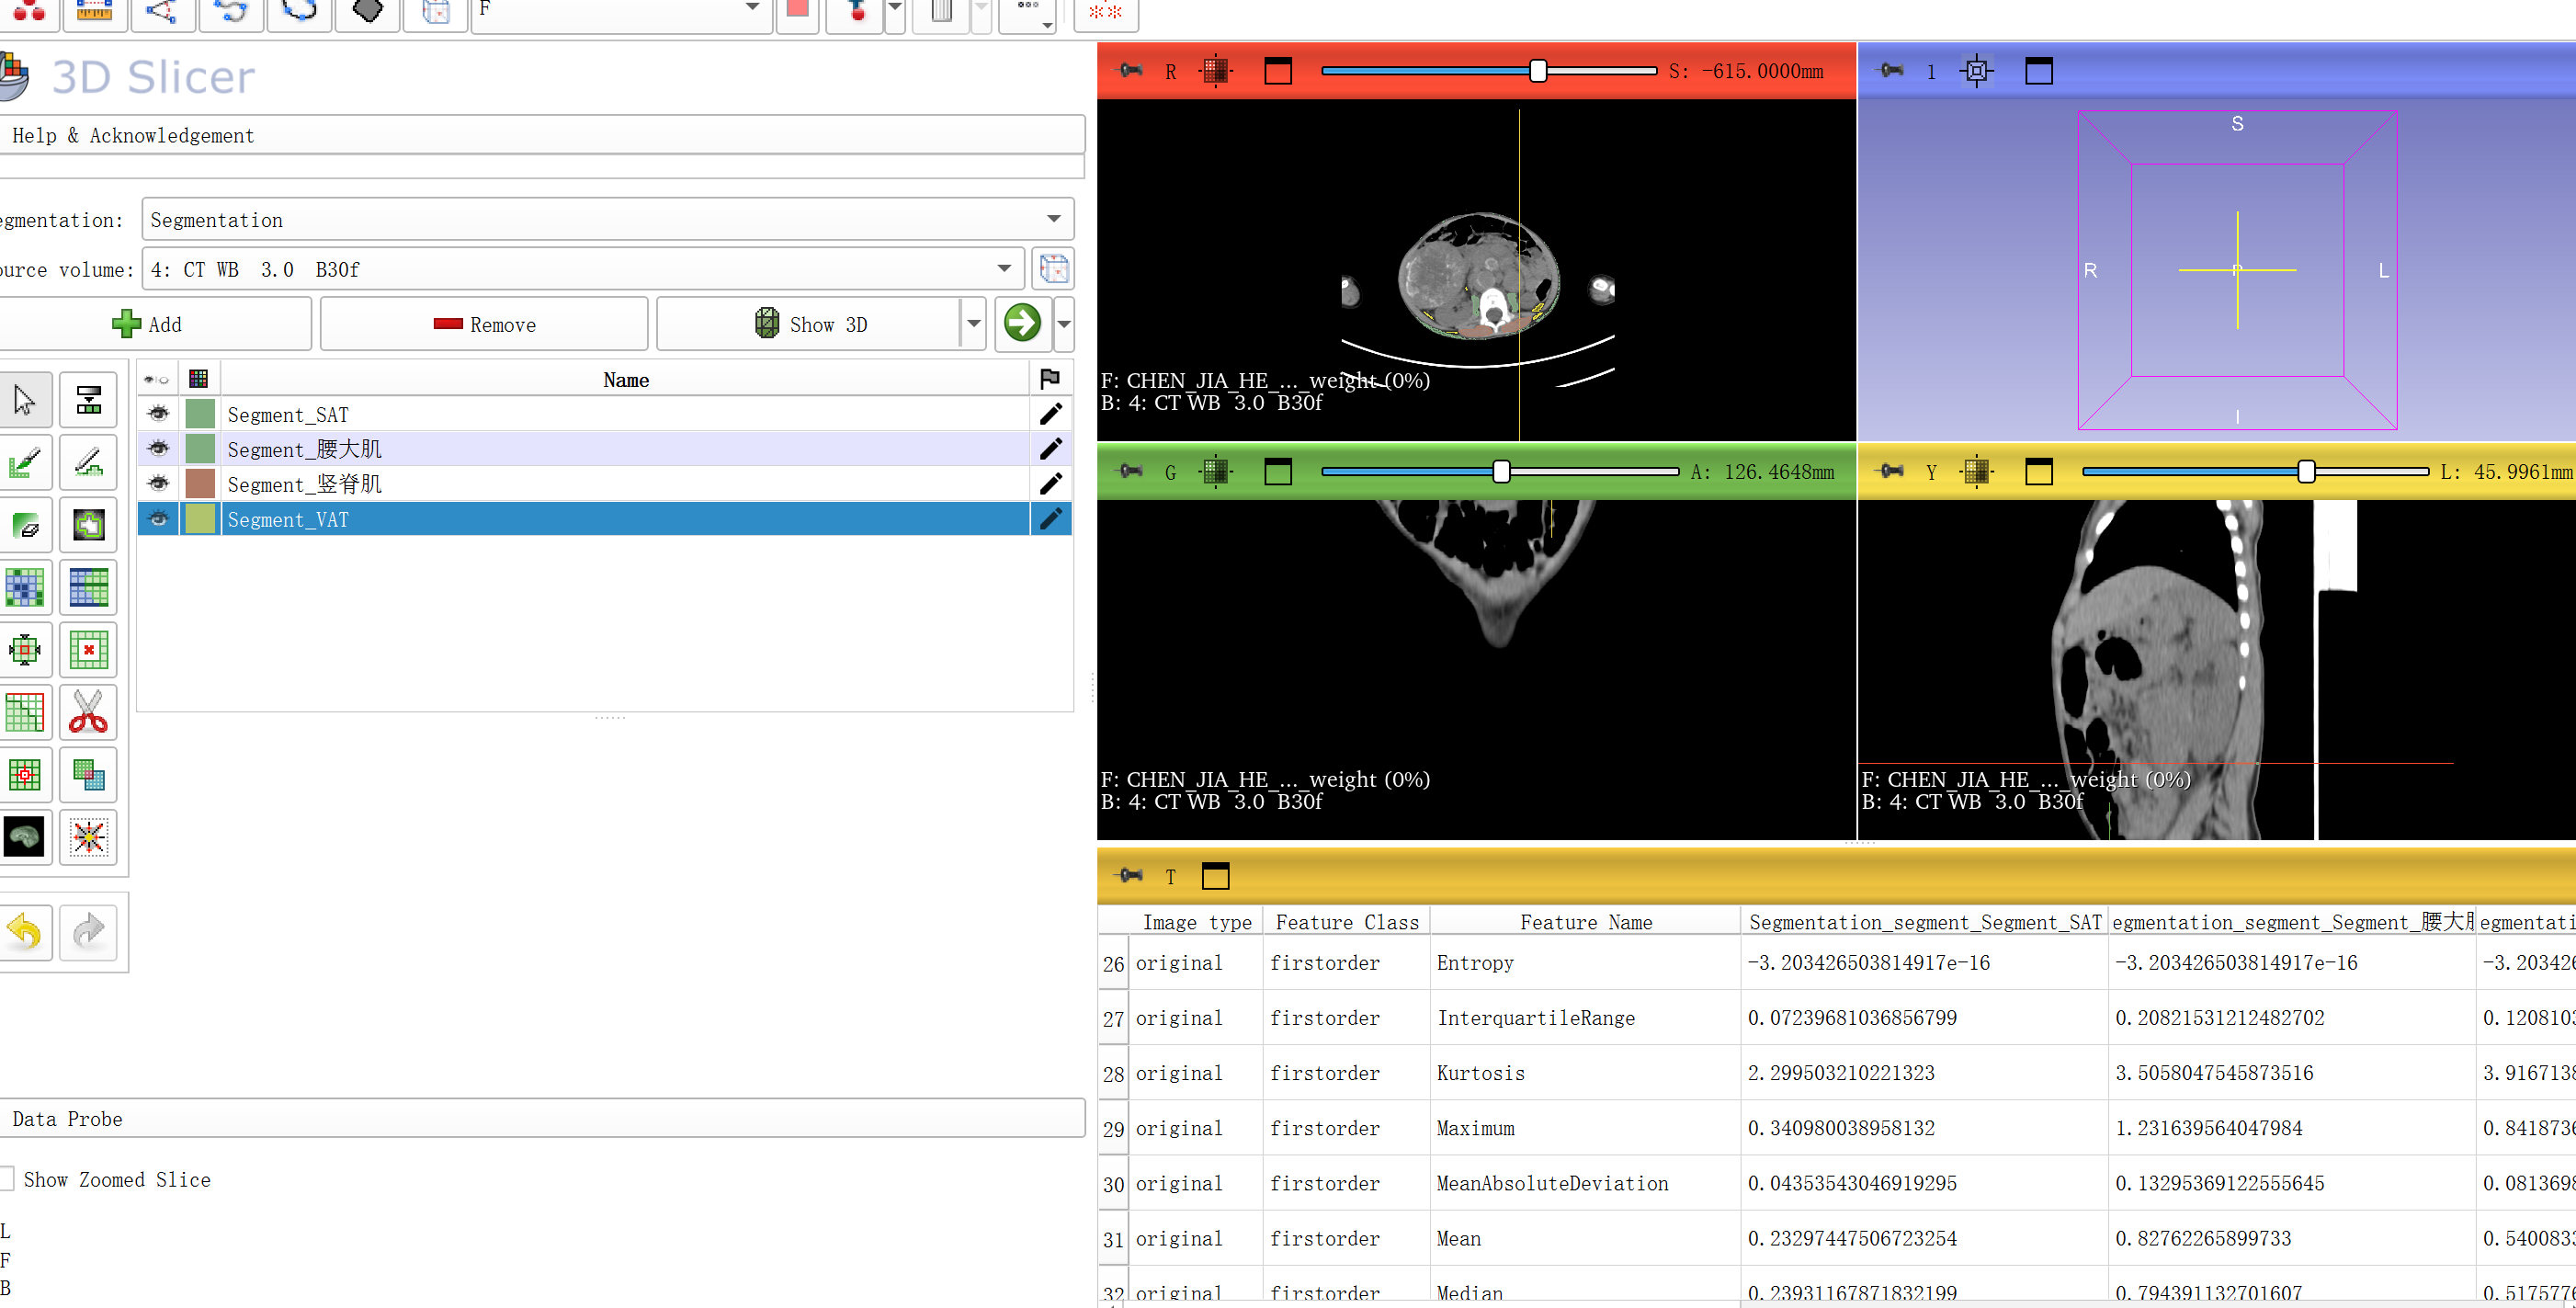The width and height of the screenshot is (2576, 1308).
Task: Click the Remove segment button
Action: click(x=484, y=324)
